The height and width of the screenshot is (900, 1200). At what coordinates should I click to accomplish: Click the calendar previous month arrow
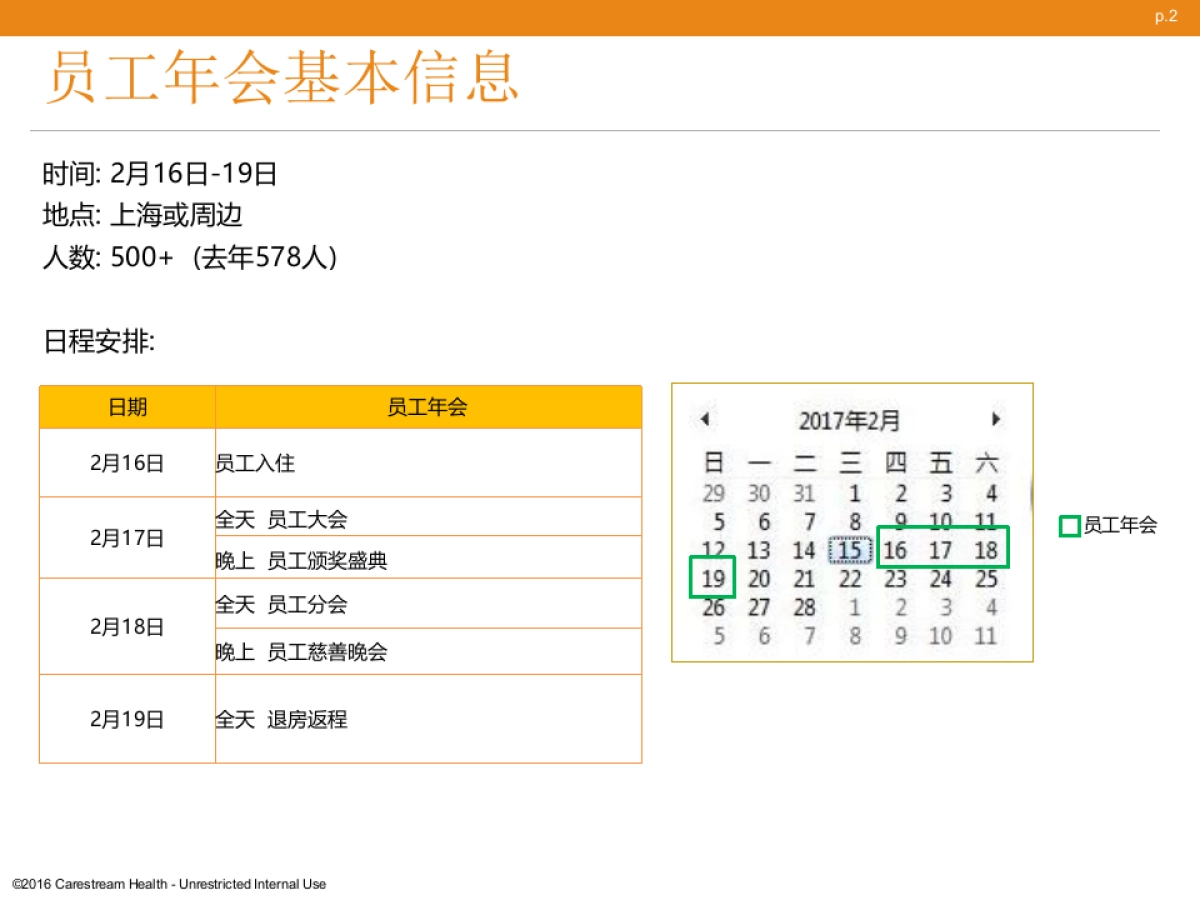705,419
